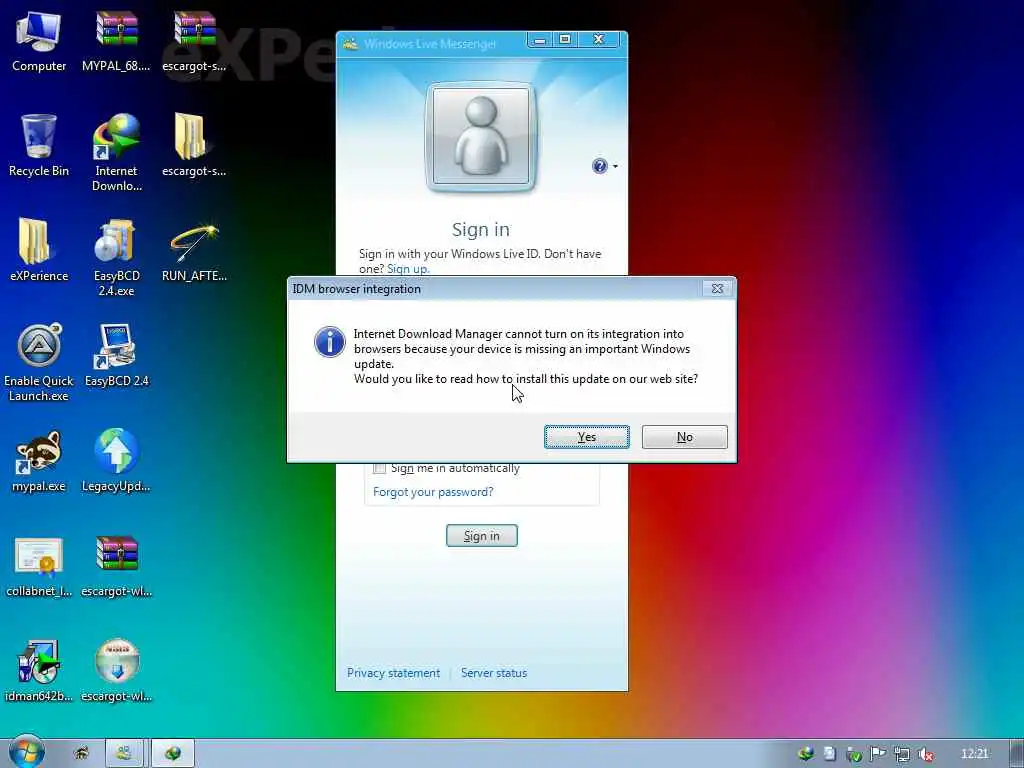Open the 'Sign up.' link

[408, 269]
